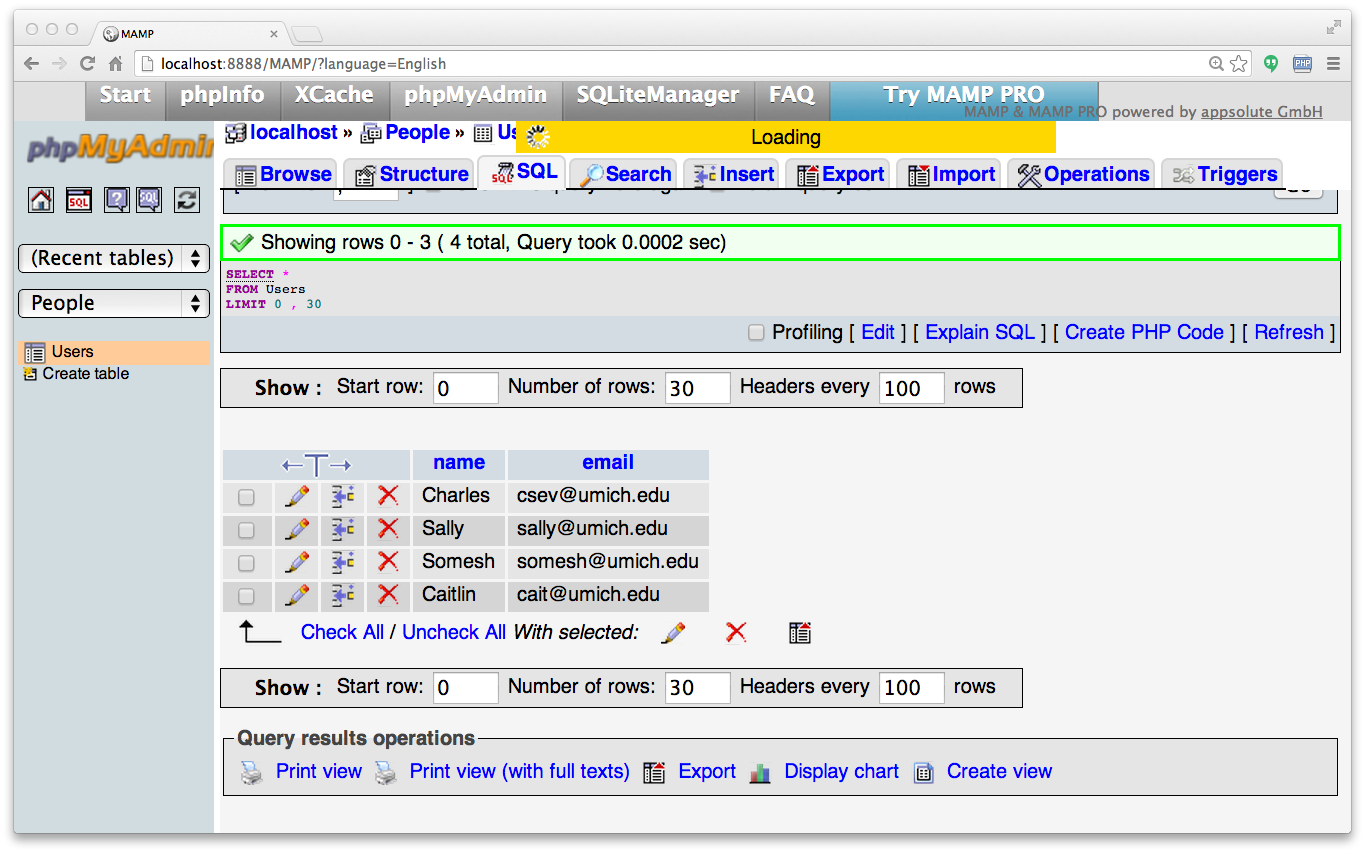Delete the Sally row with red X
Screen dimensions: 1365x853
click(x=388, y=529)
